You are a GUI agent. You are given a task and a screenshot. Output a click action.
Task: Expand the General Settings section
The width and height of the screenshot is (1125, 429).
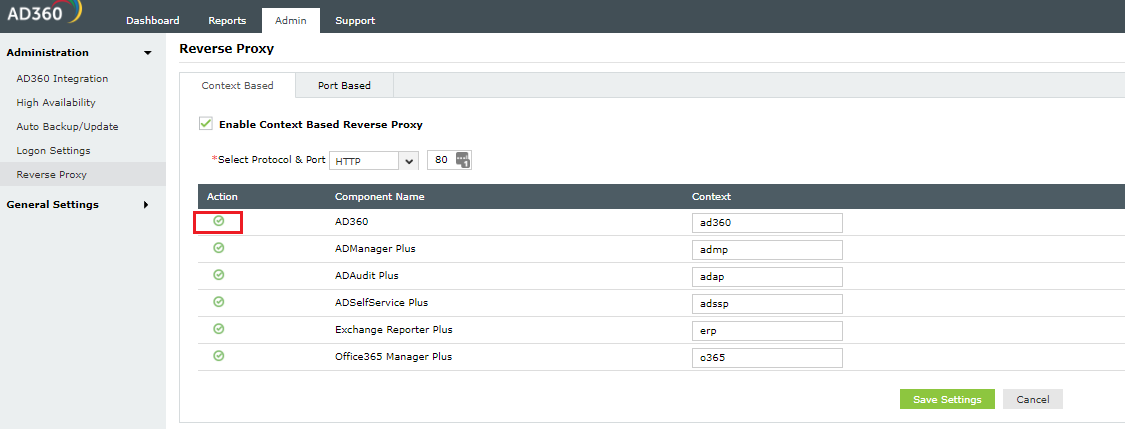pyautogui.click(x=145, y=205)
